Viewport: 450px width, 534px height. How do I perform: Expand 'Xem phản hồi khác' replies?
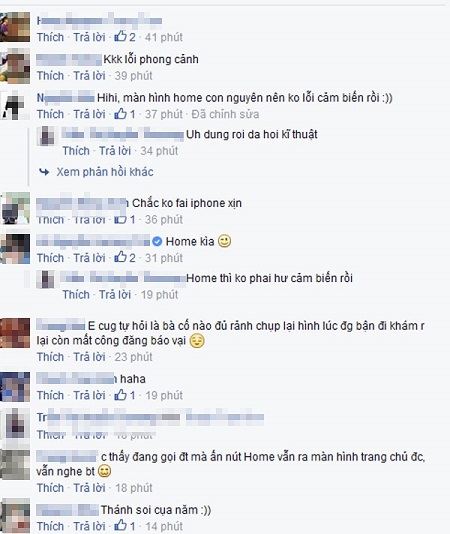click(105, 172)
